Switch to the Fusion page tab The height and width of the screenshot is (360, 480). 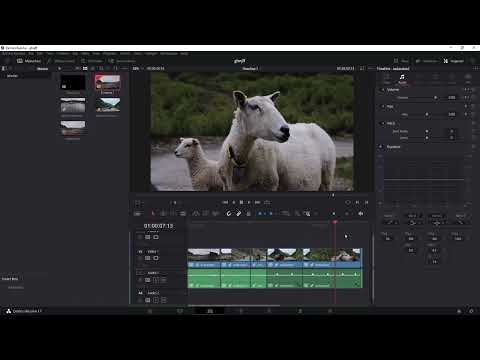pos(240,311)
